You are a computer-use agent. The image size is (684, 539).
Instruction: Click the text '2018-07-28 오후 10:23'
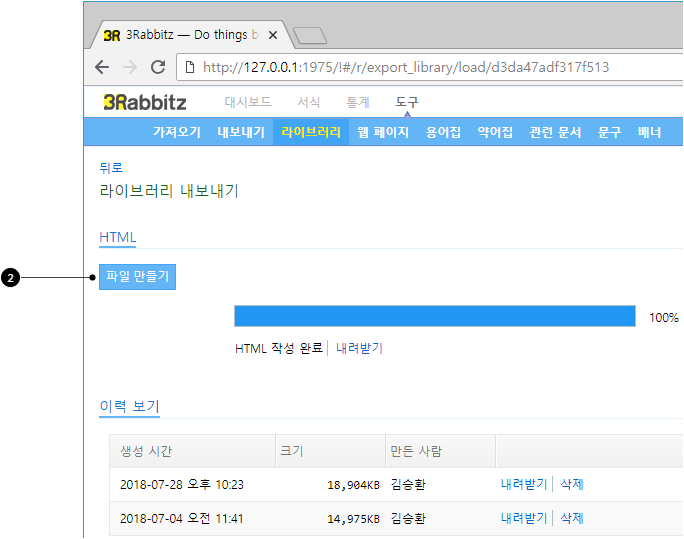click(x=182, y=484)
